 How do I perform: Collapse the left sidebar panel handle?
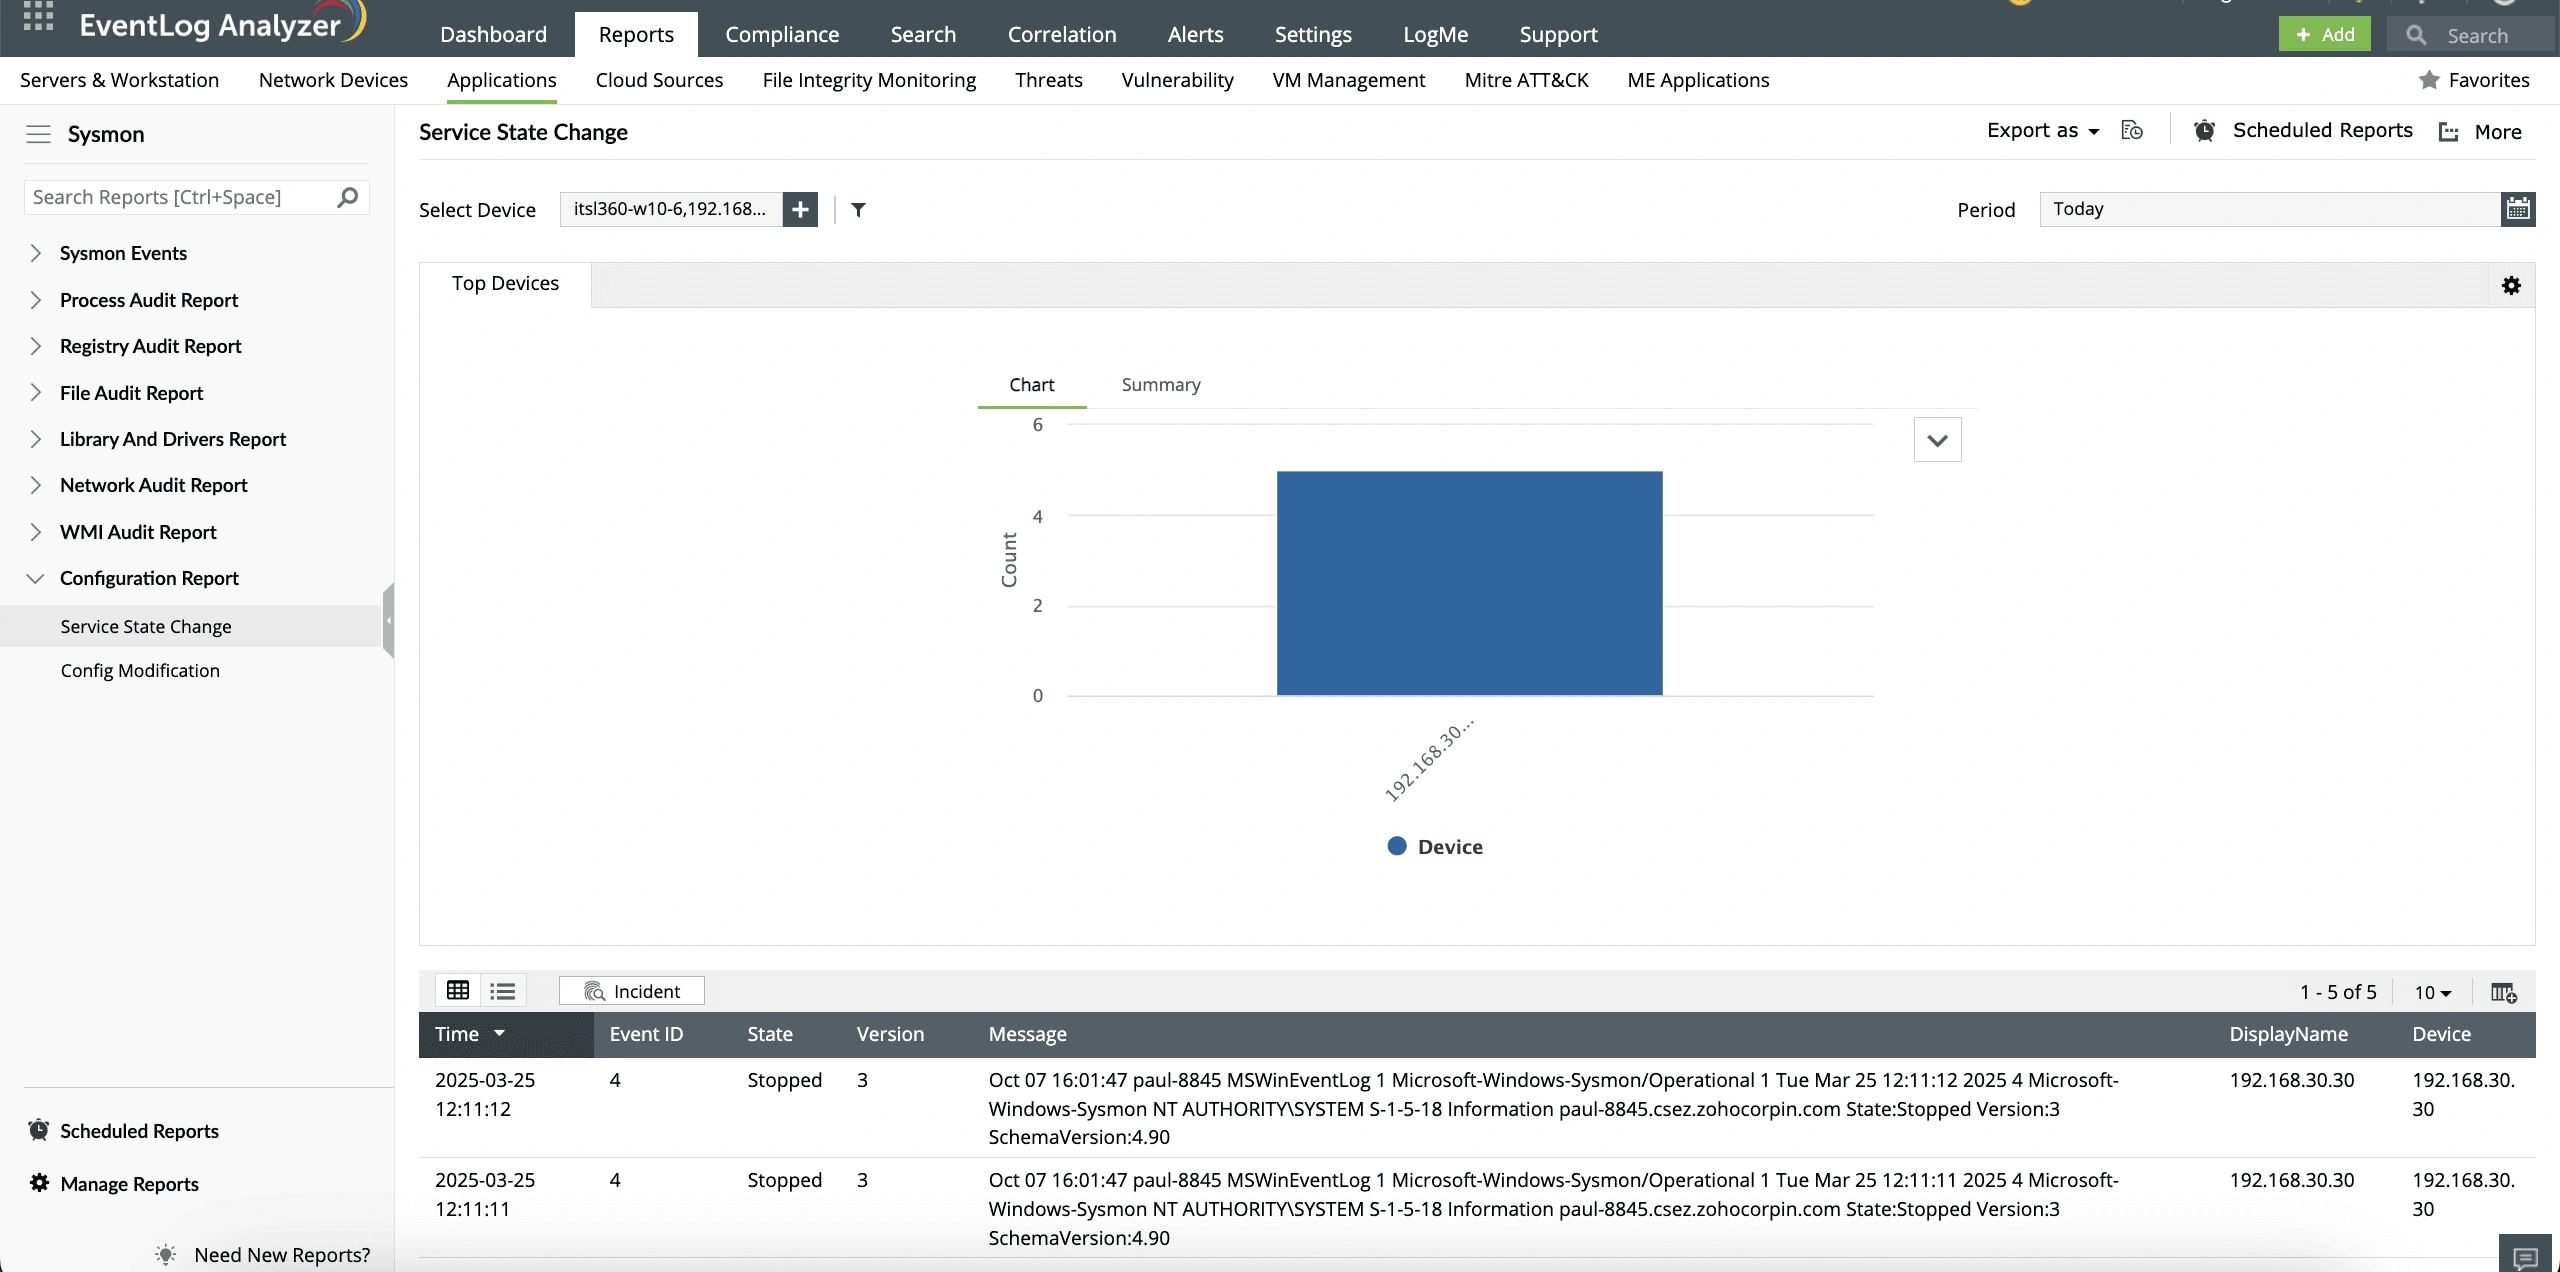pos(388,620)
